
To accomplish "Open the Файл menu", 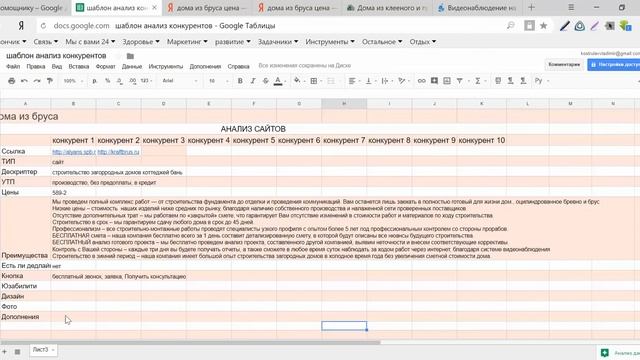I will 13,66.
